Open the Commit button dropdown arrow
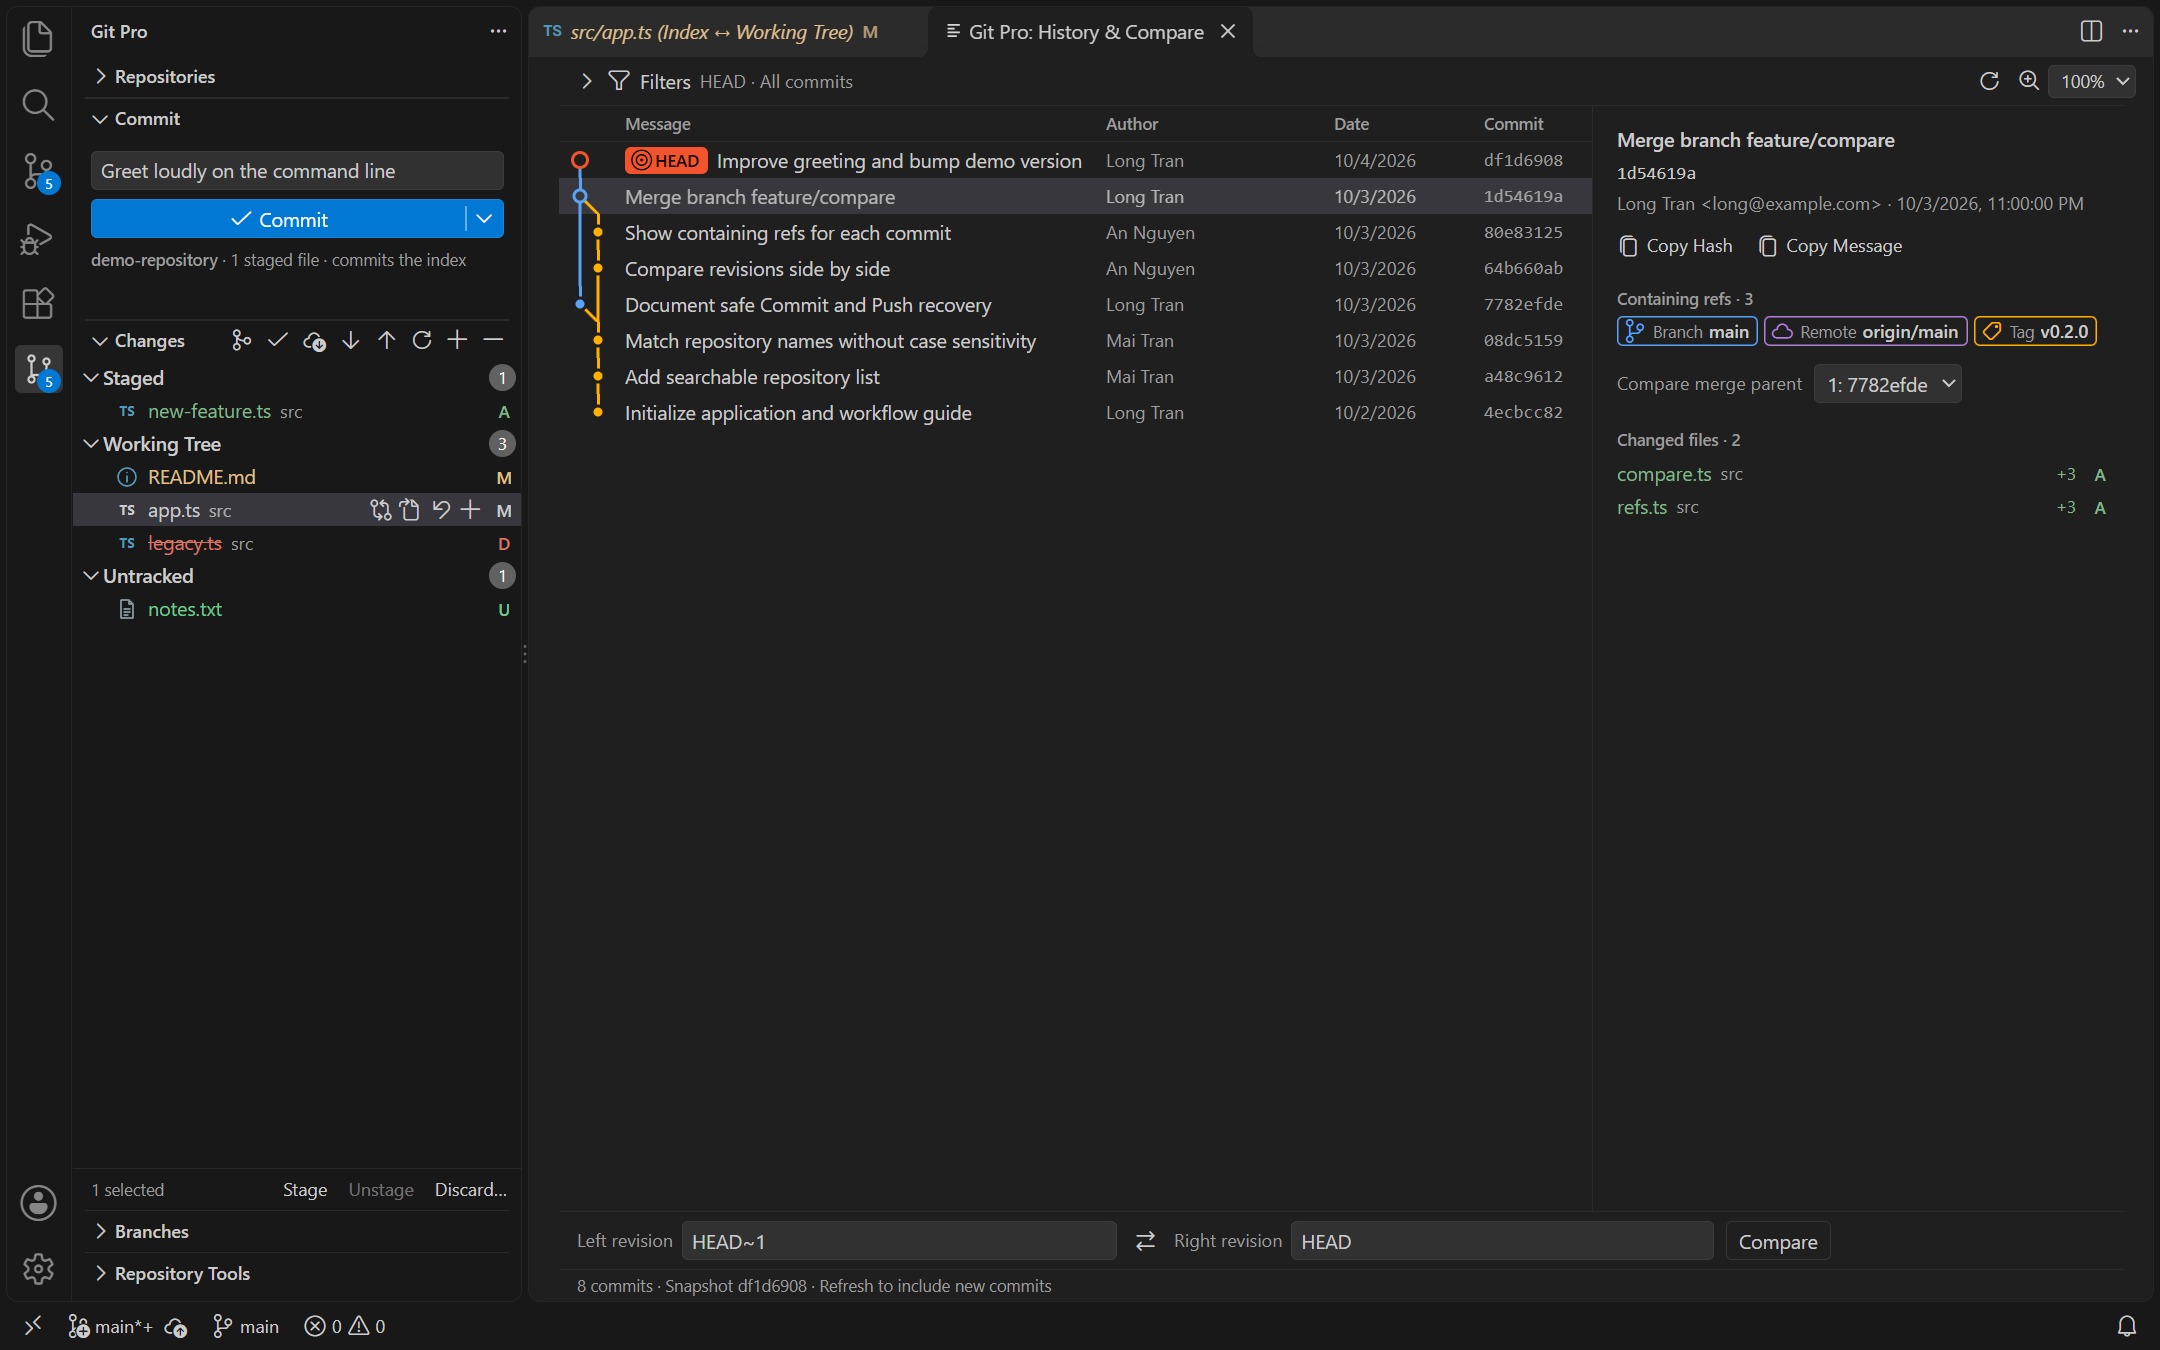This screenshot has height=1350, width=2160. (484, 219)
